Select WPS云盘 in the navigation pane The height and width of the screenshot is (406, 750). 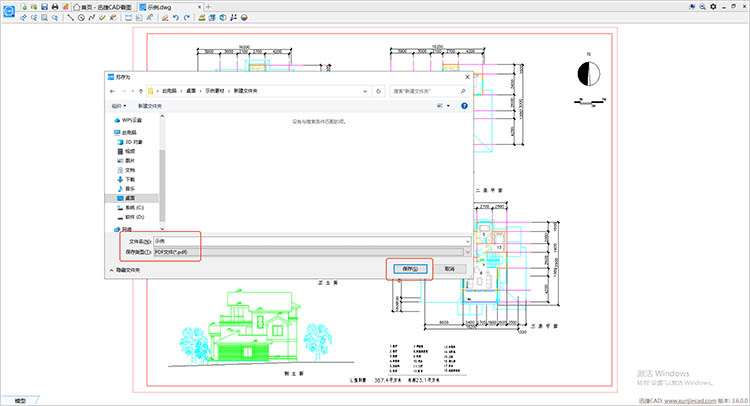pyautogui.click(x=128, y=120)
